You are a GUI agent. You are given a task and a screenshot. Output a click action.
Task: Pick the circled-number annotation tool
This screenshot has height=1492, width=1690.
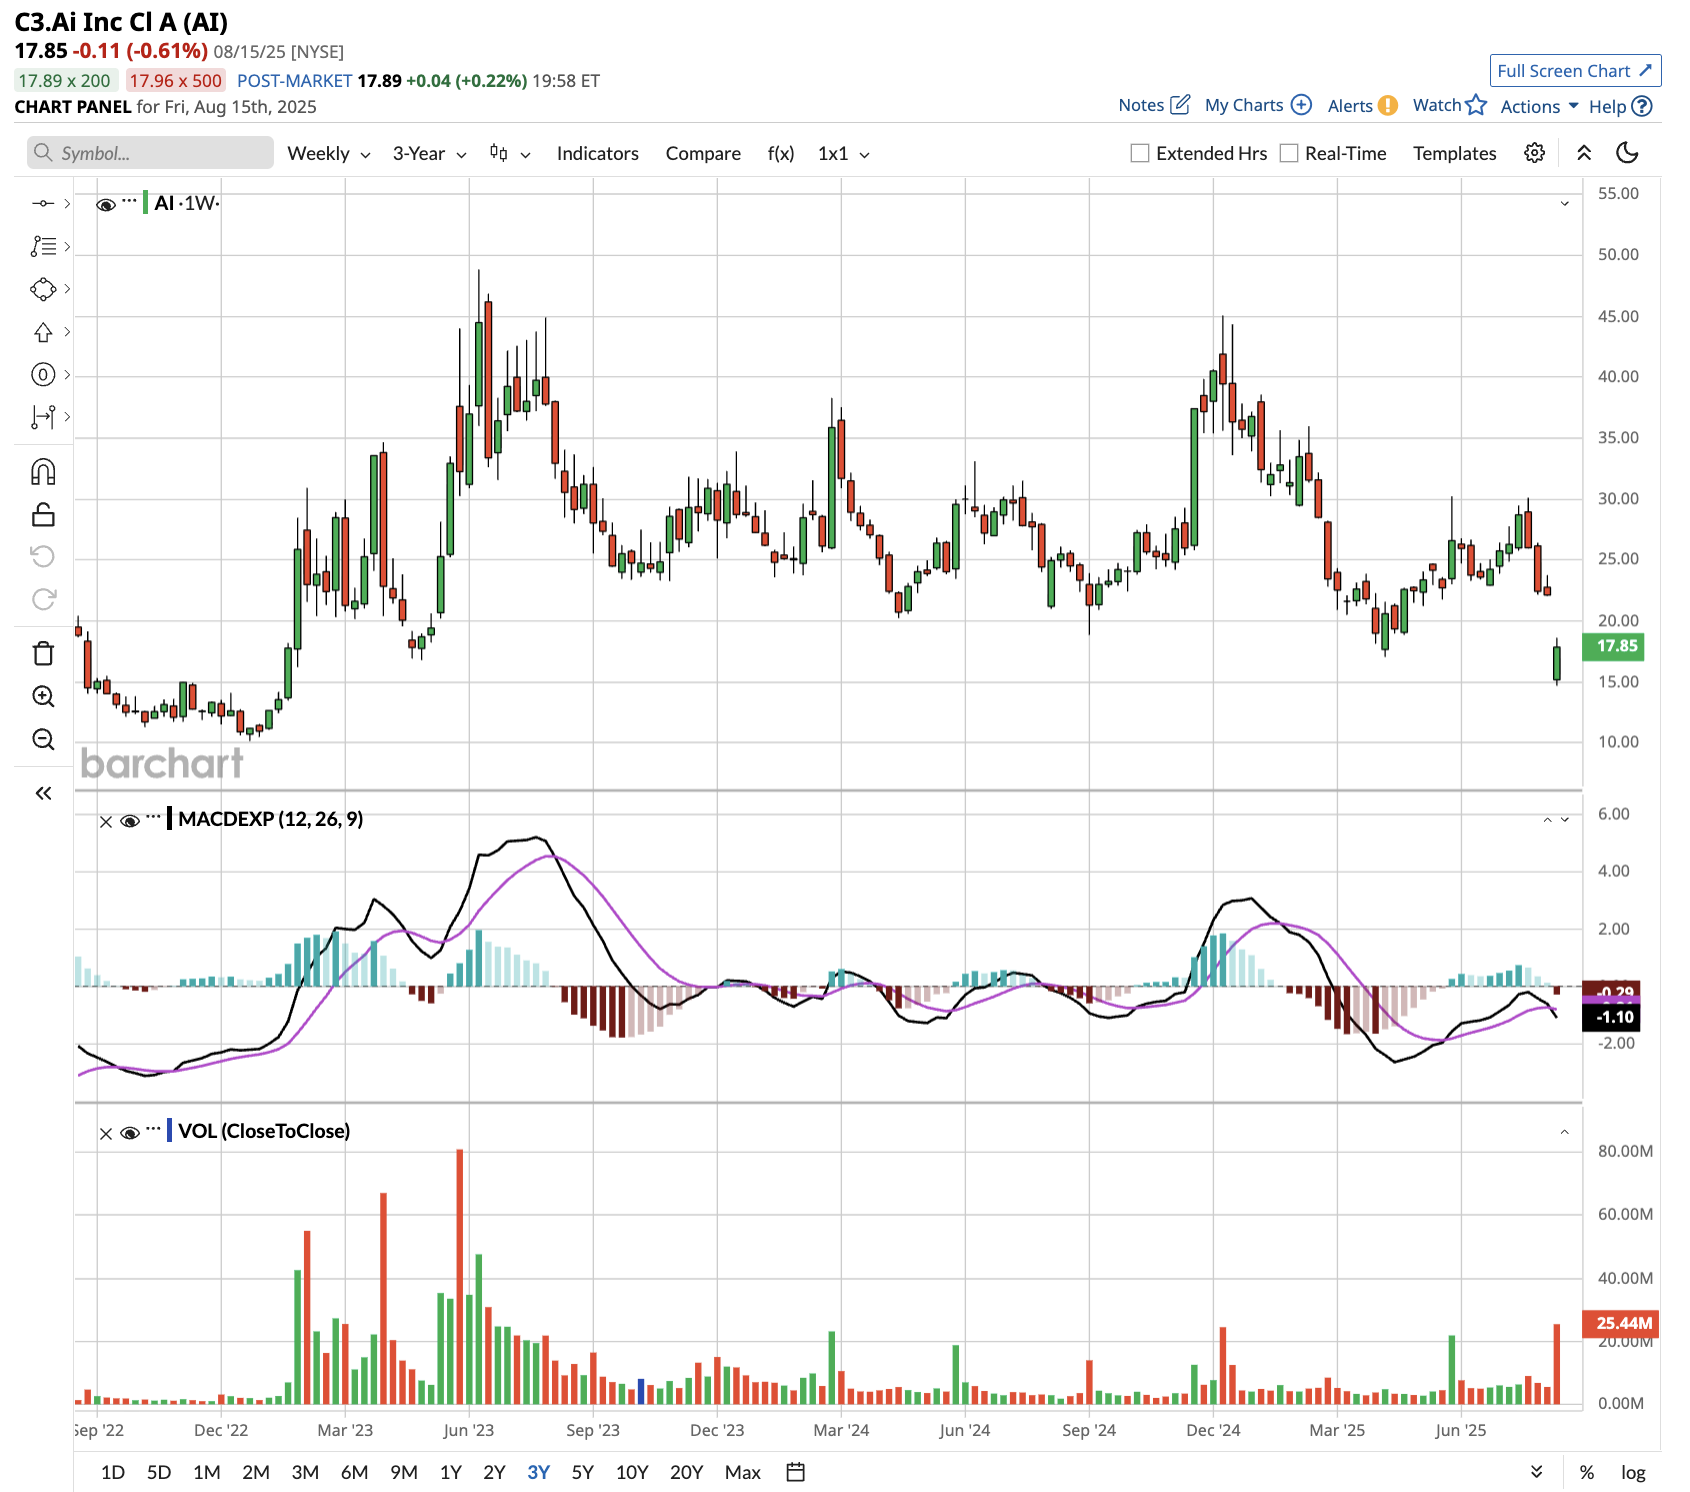pos(43,375)
